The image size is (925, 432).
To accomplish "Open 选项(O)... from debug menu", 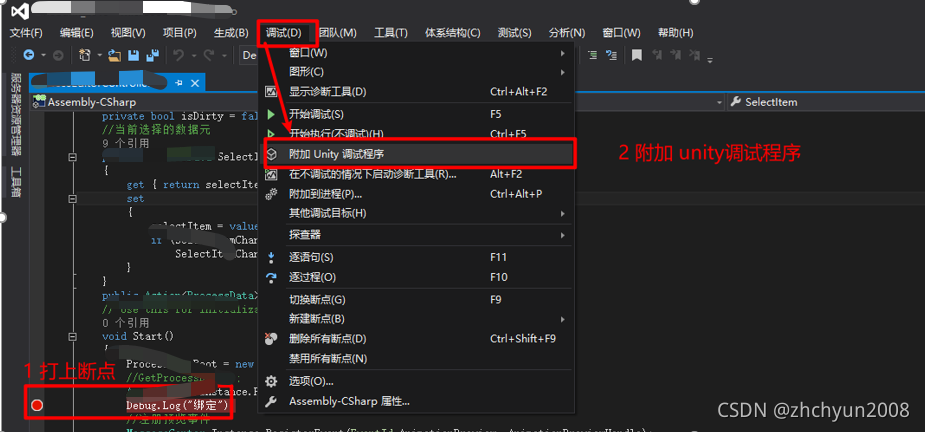I will 418,381.
